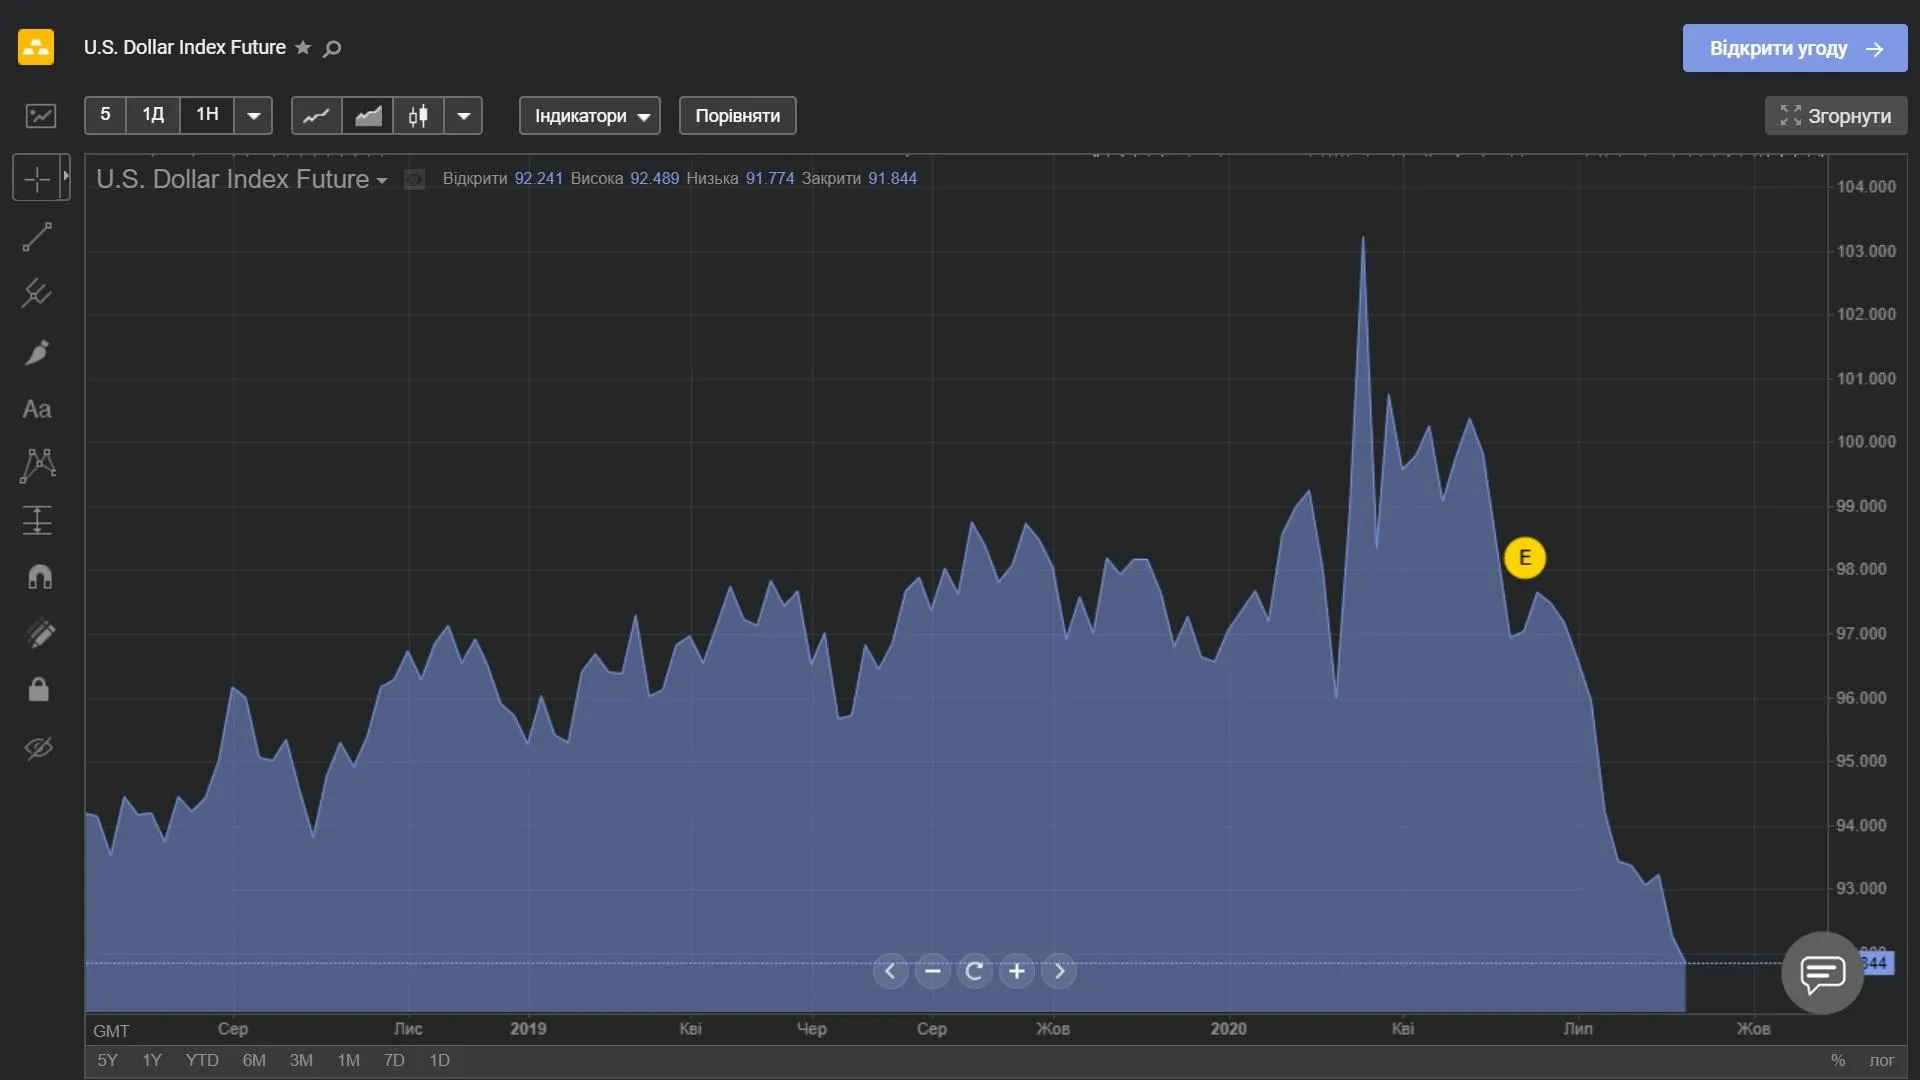1920x1080 pixels.
Task: Zoom in chart with plus button
Action: (x=1017, y=971)
